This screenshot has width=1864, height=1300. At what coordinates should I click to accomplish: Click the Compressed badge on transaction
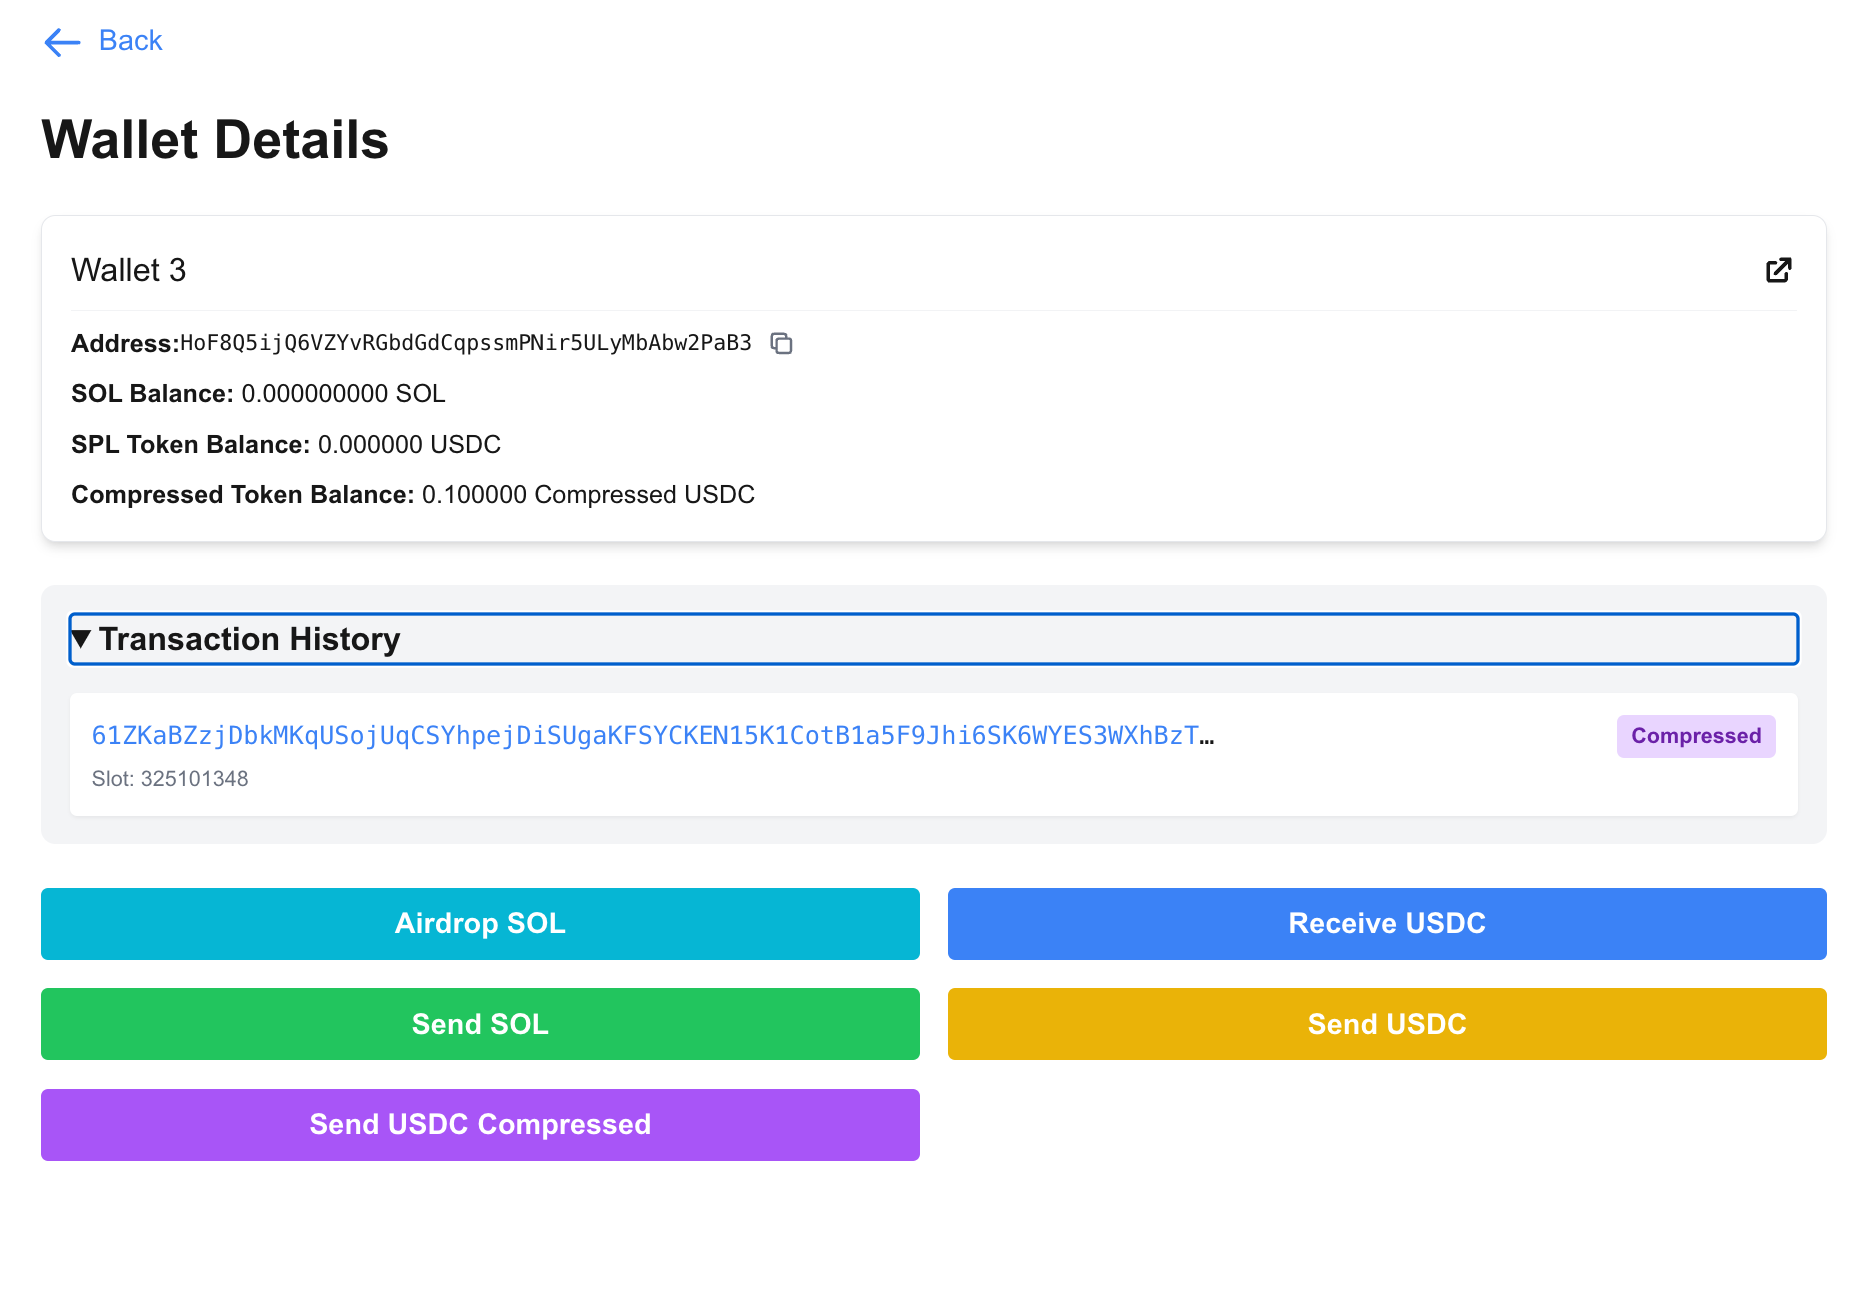pos(1696,736)
